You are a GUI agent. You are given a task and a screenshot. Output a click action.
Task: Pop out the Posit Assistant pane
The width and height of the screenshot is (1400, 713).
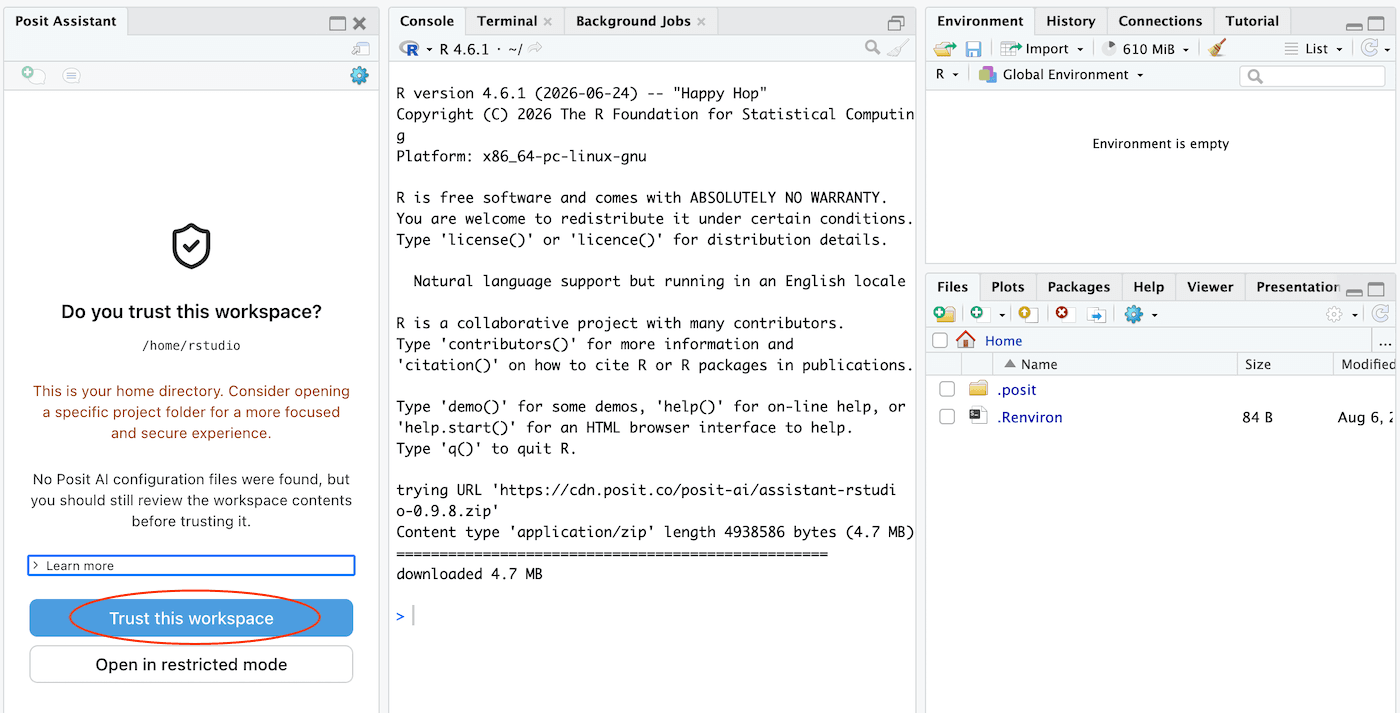point(360,49)
